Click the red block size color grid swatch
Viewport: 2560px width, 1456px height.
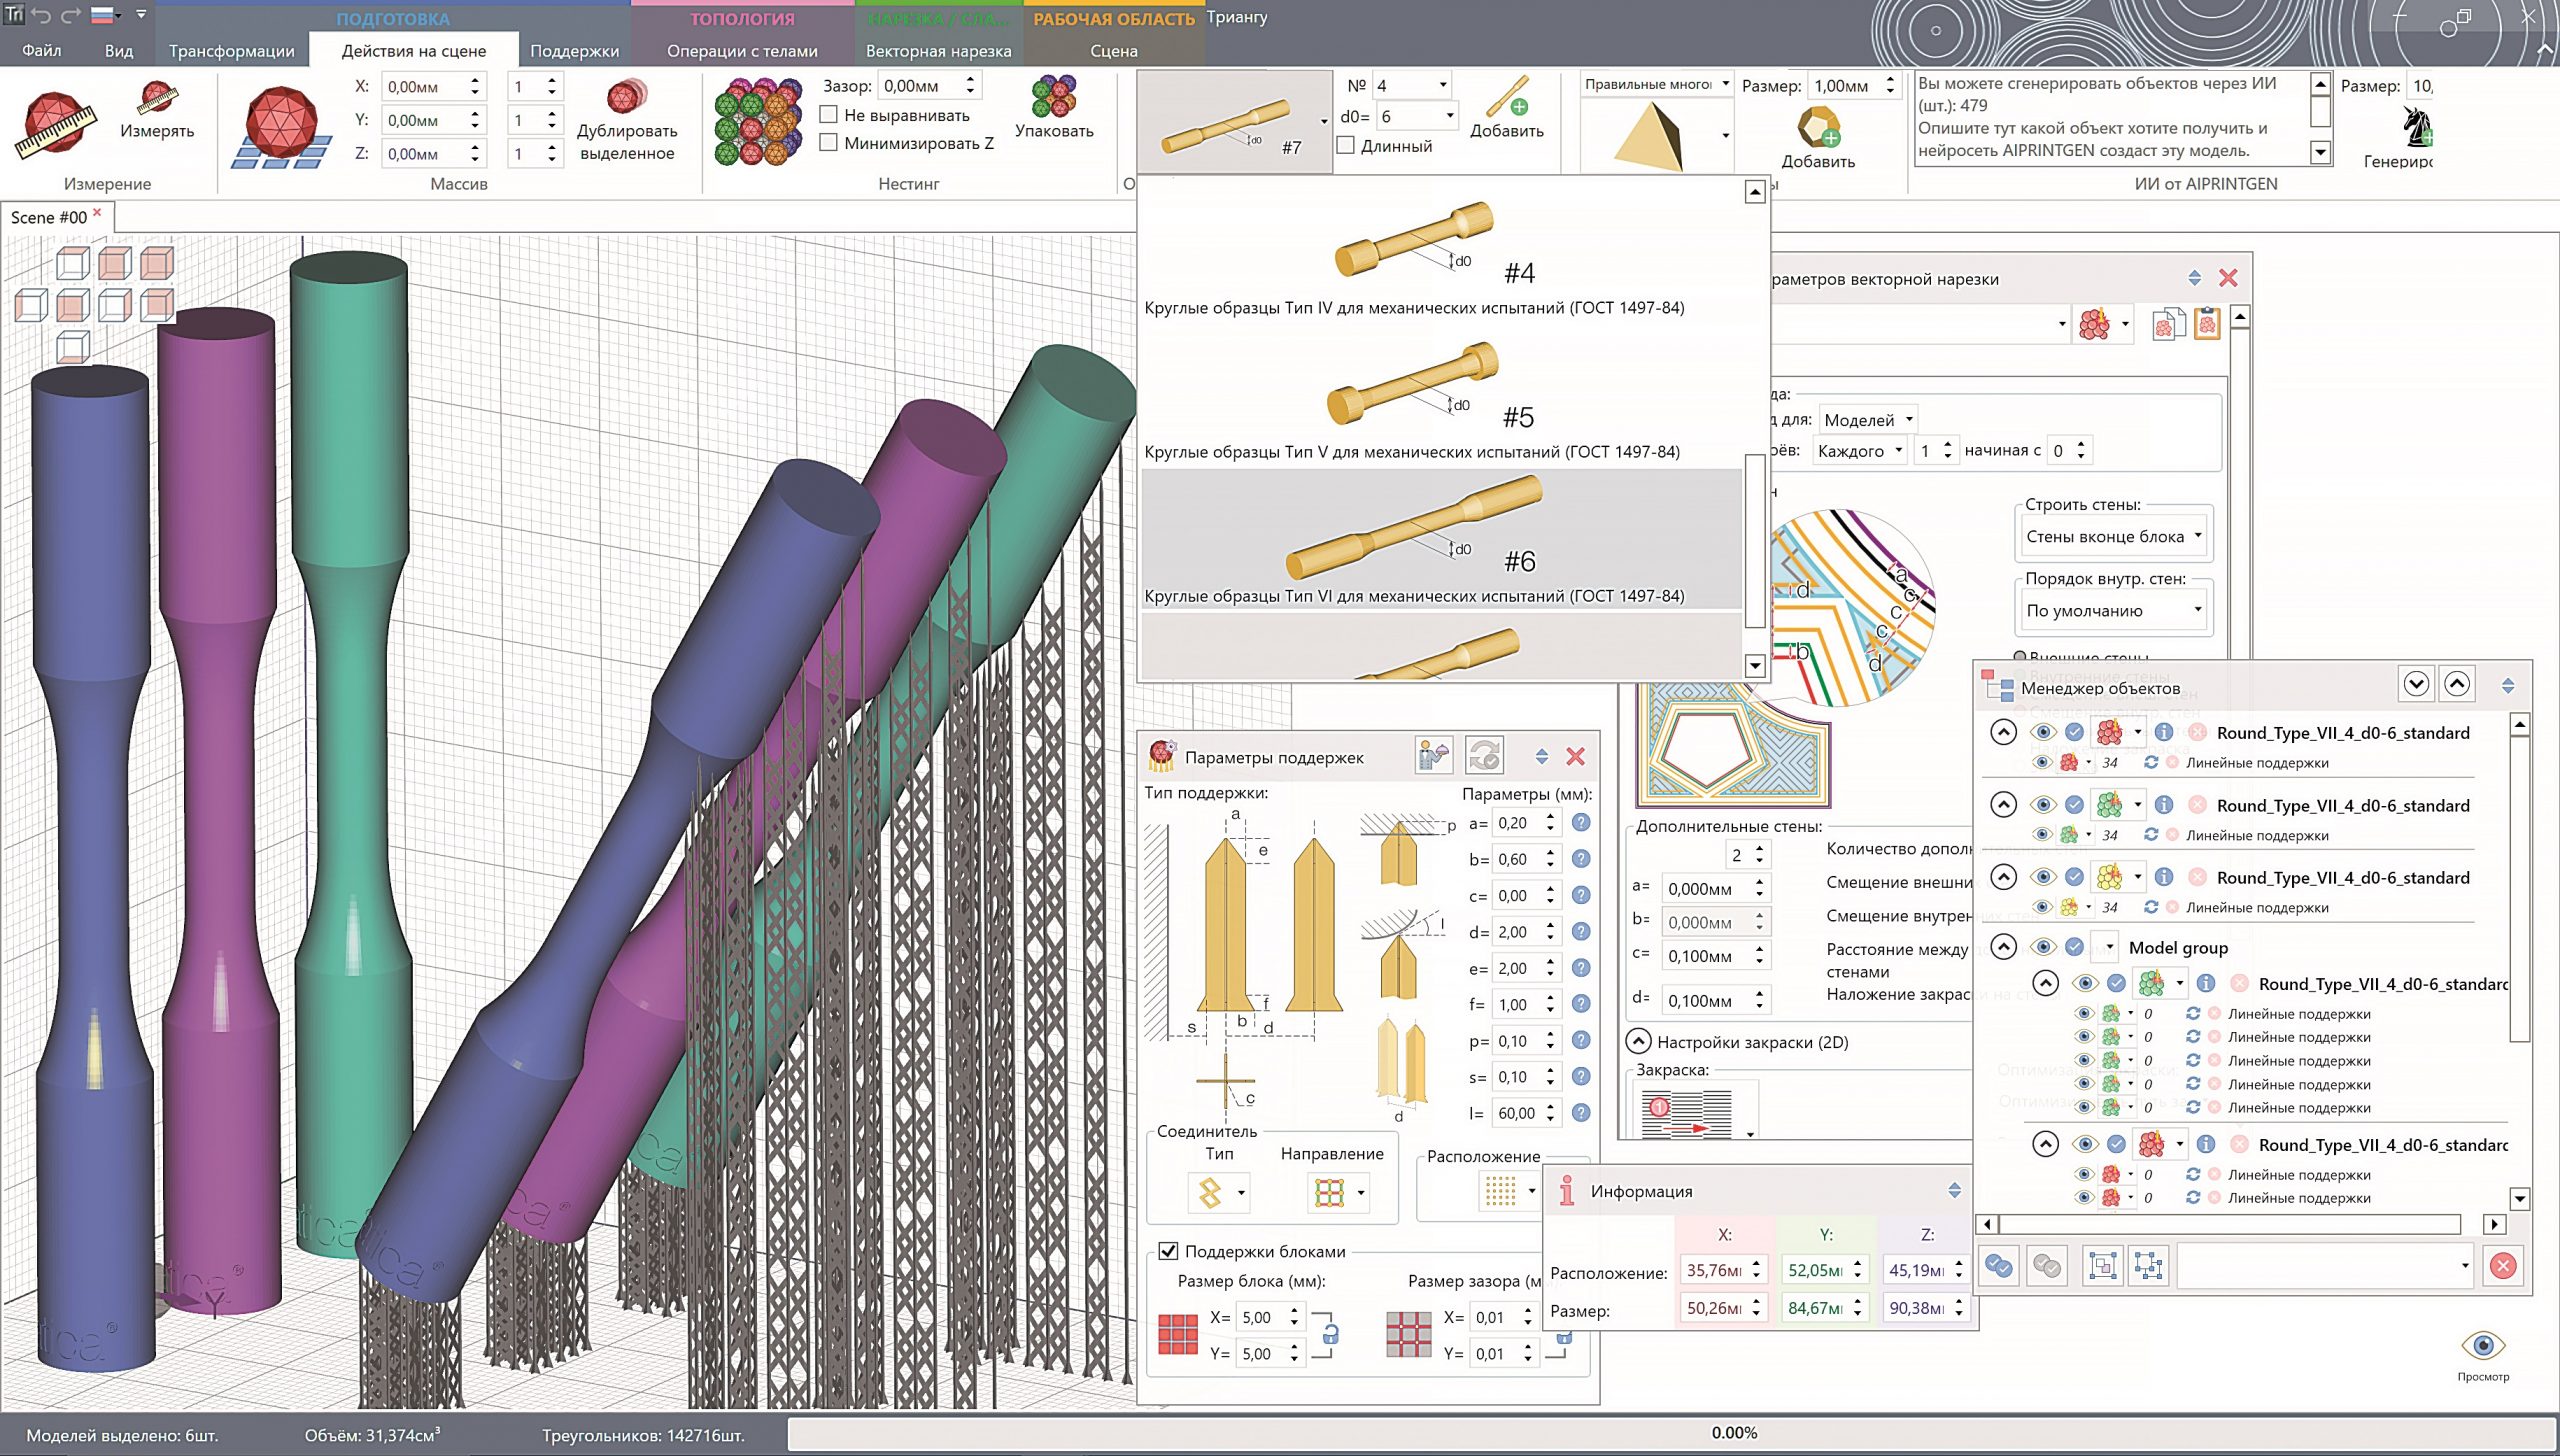(1177, 1334)
